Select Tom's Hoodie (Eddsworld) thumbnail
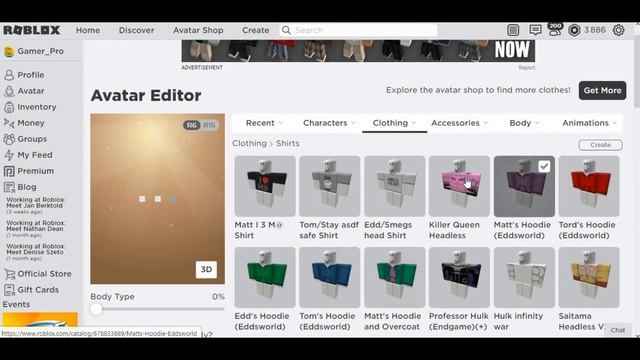The image size is (640, 360). pos(329,277)
